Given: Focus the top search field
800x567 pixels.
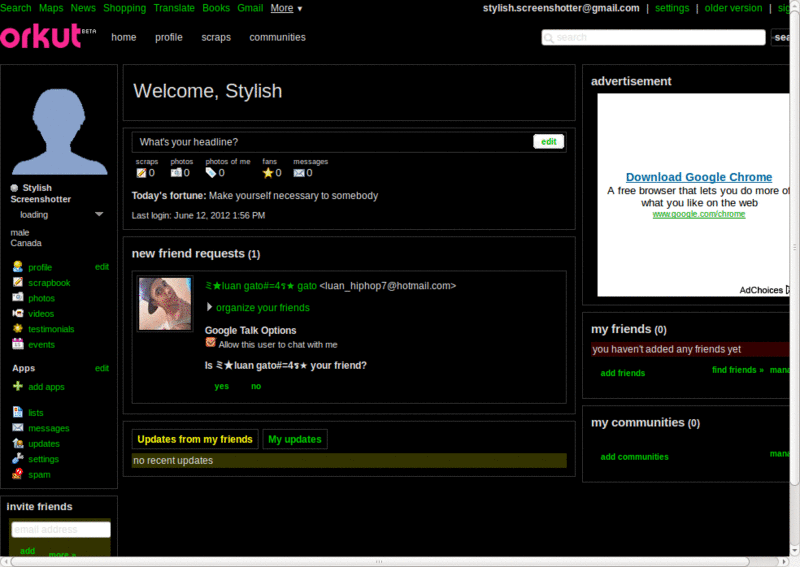Looking at the screenshot, I should point(653,37).
